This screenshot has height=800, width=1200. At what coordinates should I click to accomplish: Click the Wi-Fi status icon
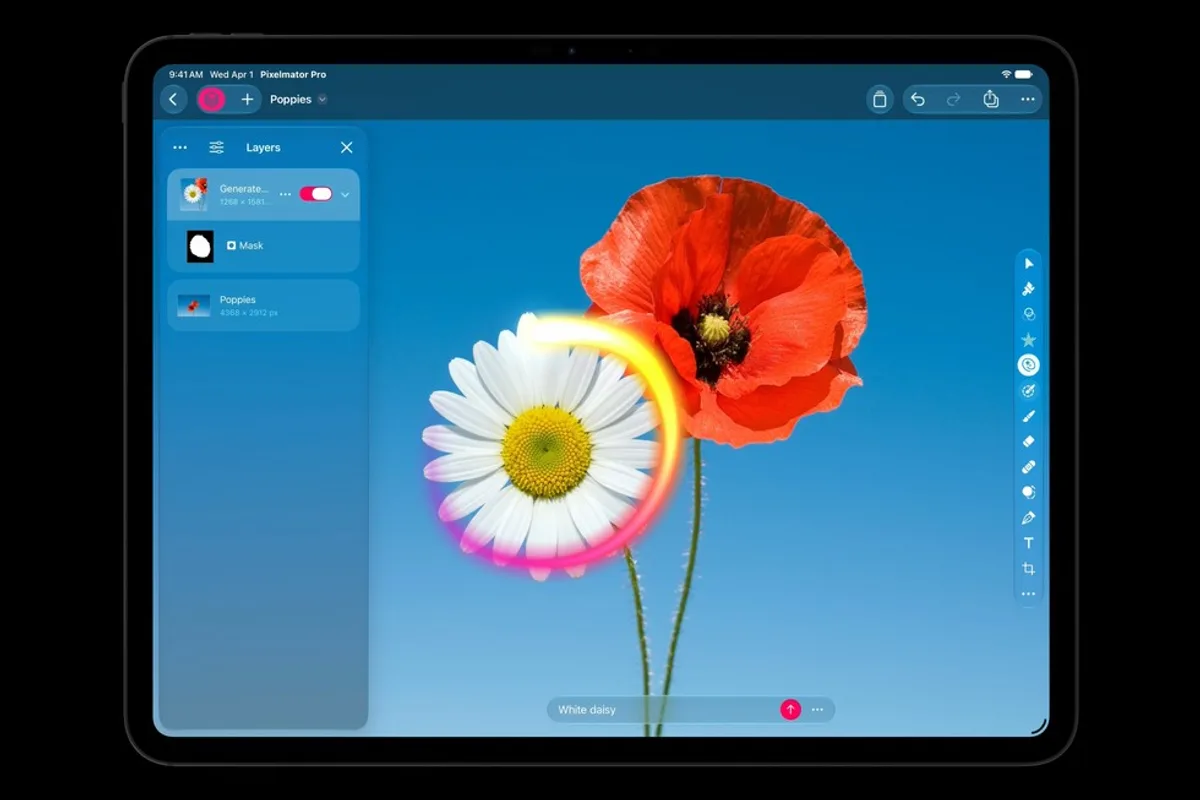[x=1006, y=74]
